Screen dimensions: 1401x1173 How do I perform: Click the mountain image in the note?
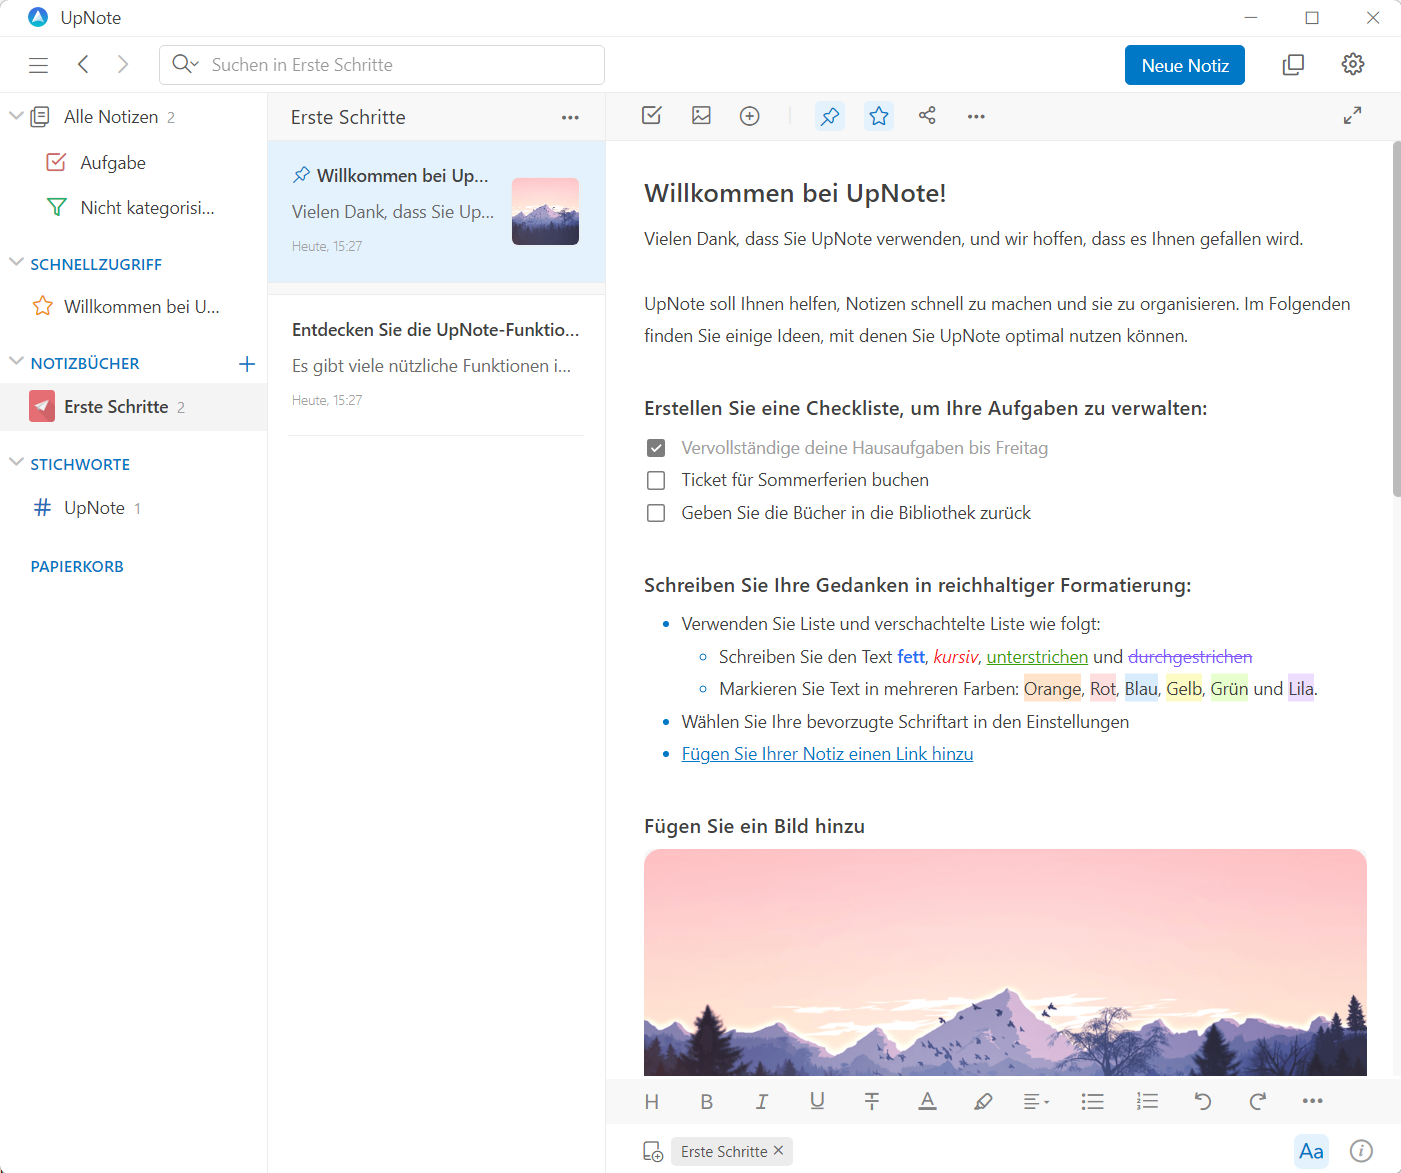[x=1005, y=962]
